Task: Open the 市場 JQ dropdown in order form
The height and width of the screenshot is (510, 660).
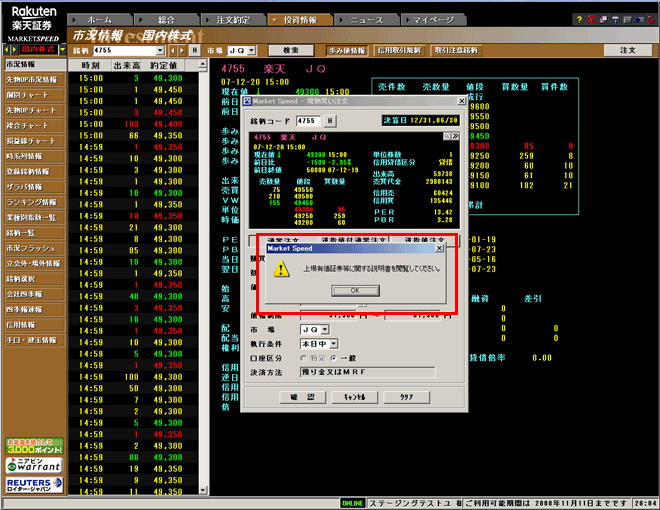Action: (x=324, y=329)
